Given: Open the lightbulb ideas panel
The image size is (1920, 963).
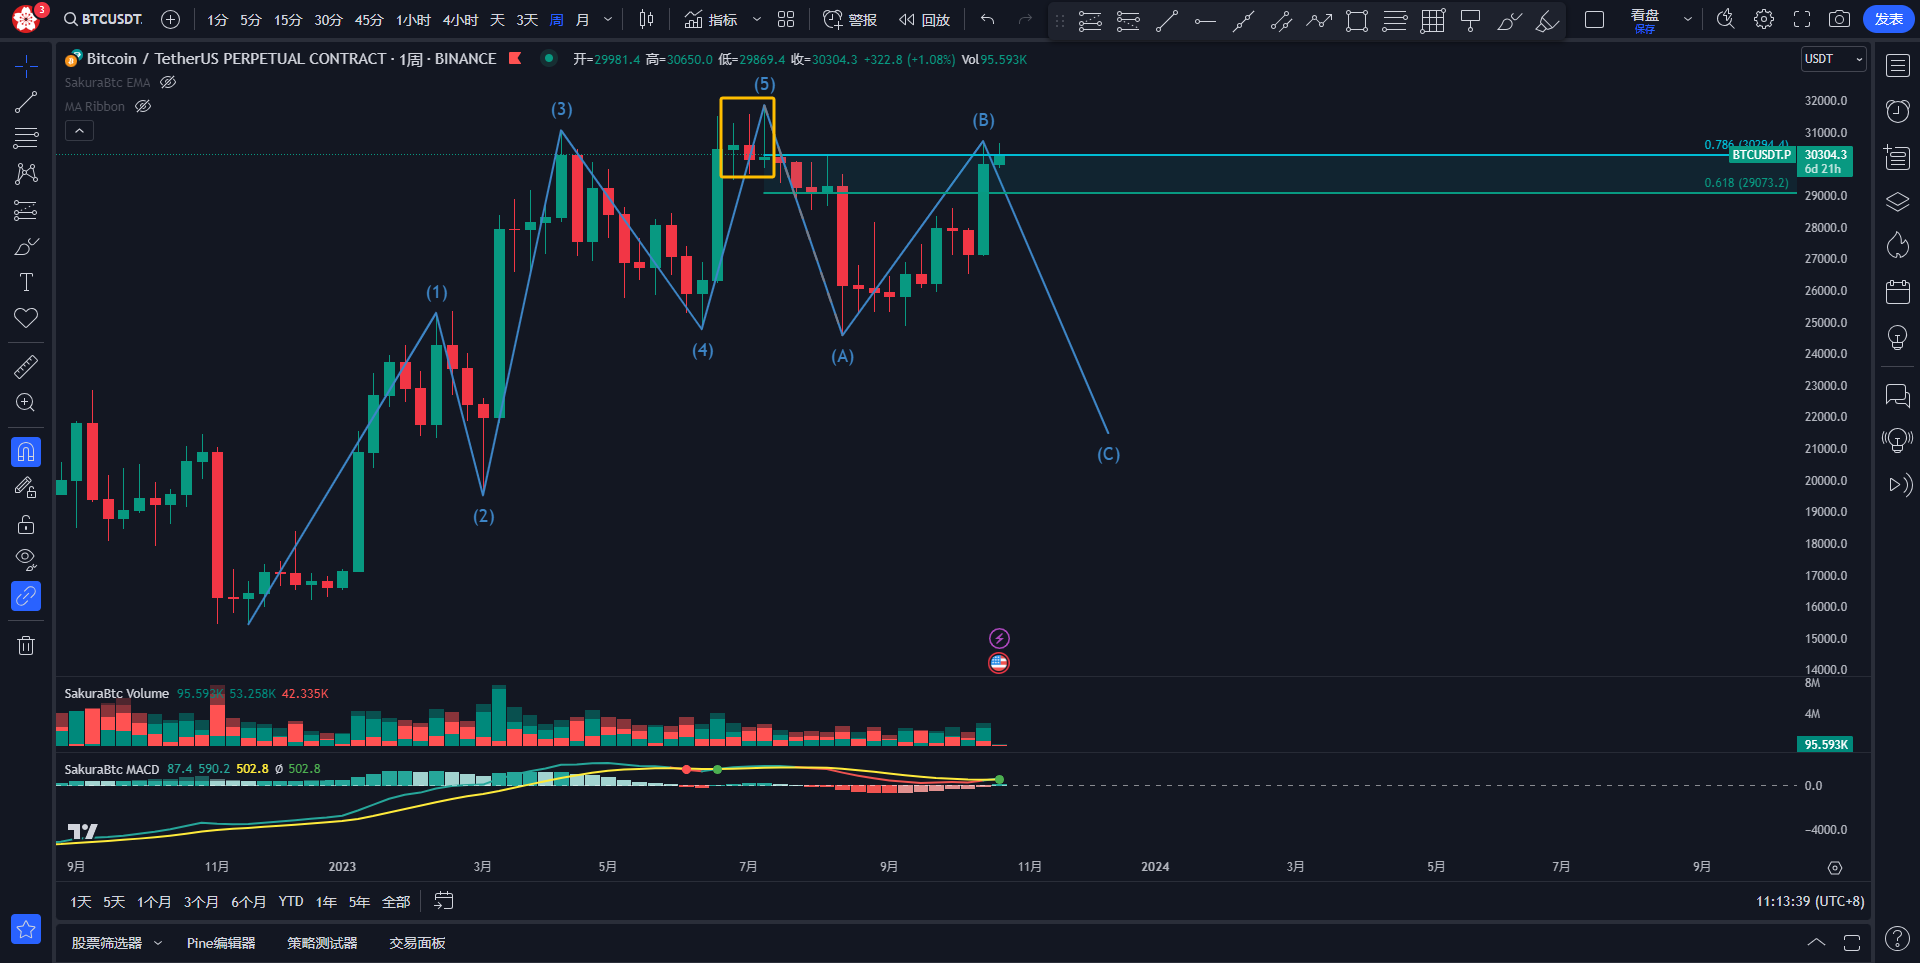Looking at the screenshot, I should [1897, 338].
